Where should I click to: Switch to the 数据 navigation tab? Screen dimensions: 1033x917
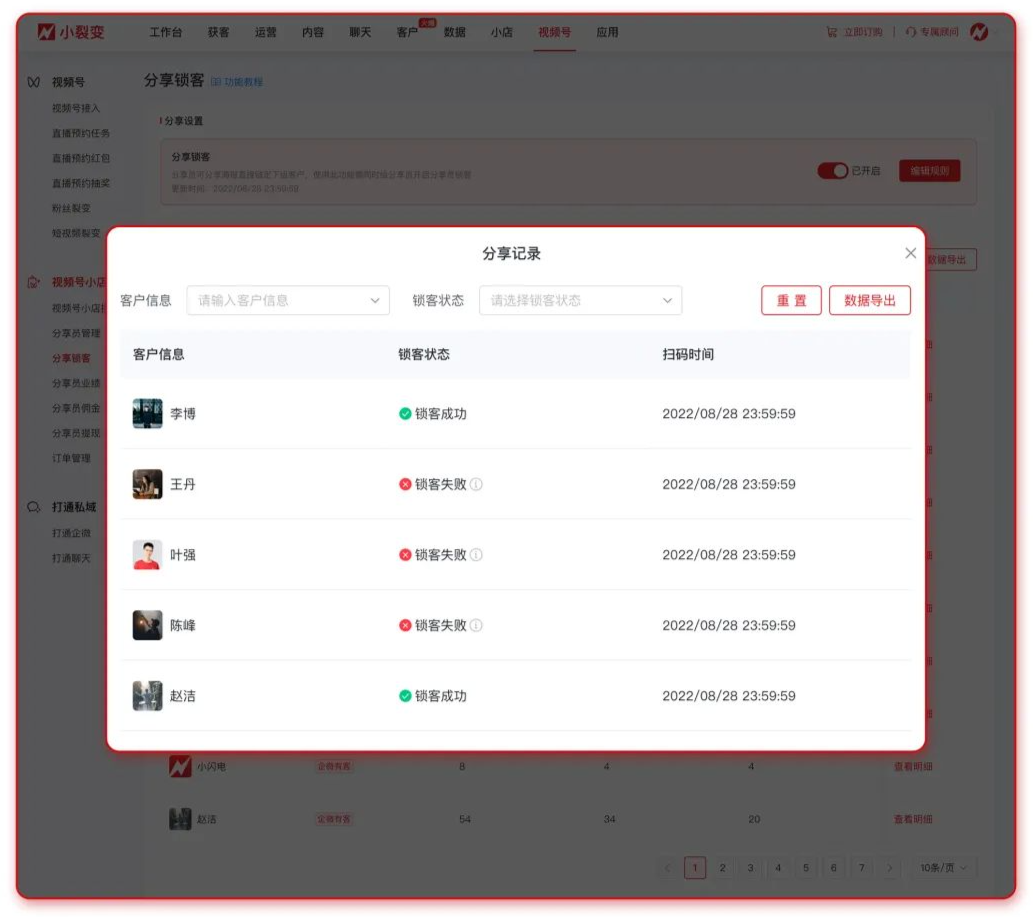[454, 31]
